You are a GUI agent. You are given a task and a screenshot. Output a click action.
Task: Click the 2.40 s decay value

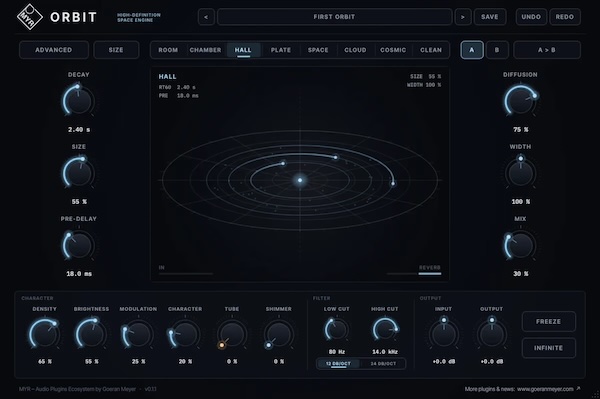tap(79, 130)
